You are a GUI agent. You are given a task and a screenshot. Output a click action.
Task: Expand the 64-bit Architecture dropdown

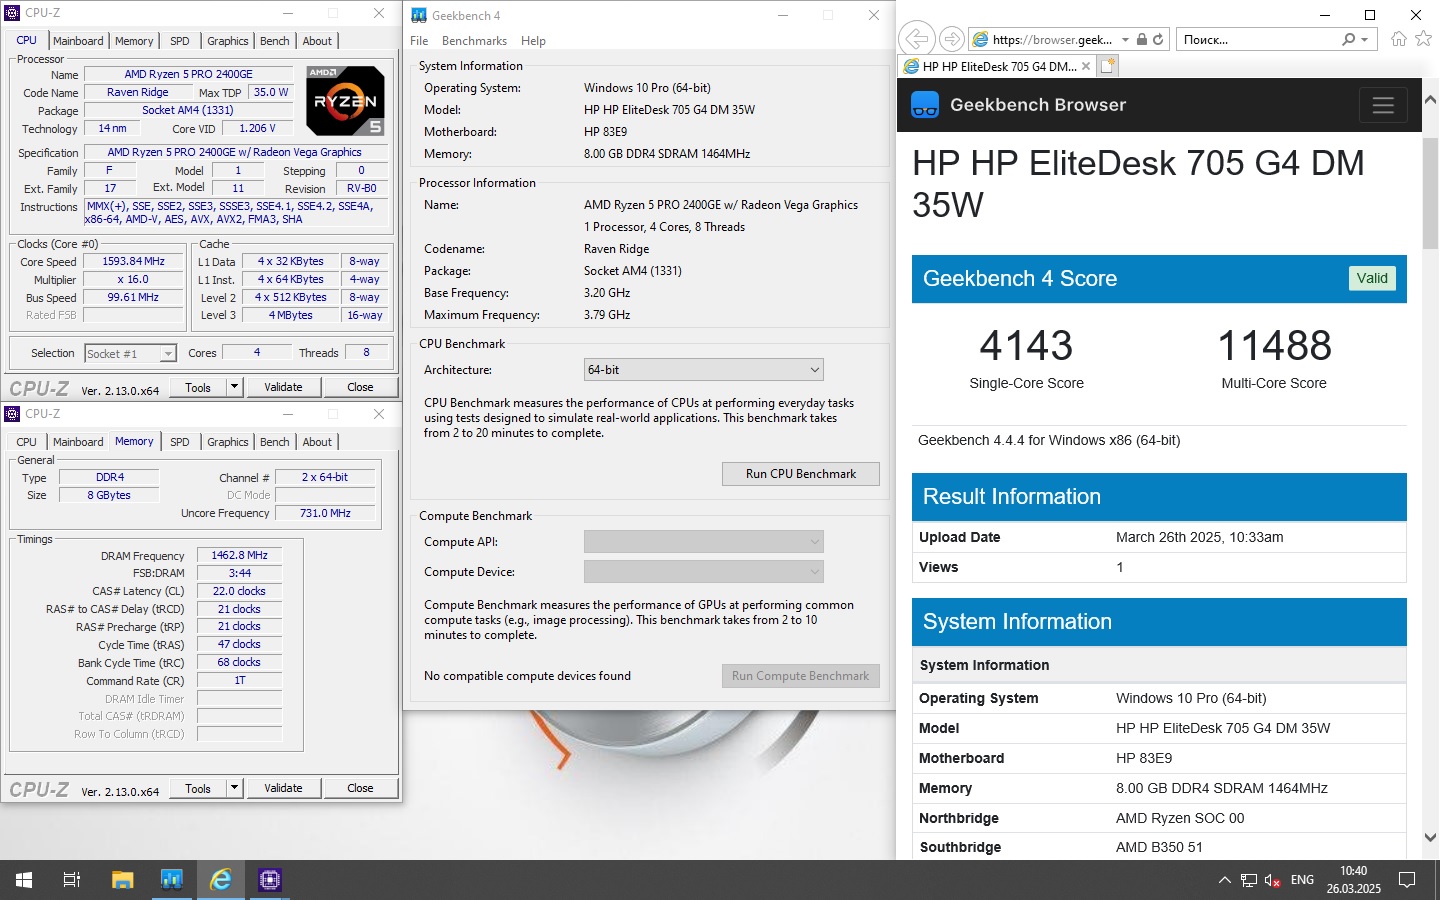(x=814, y=370)
